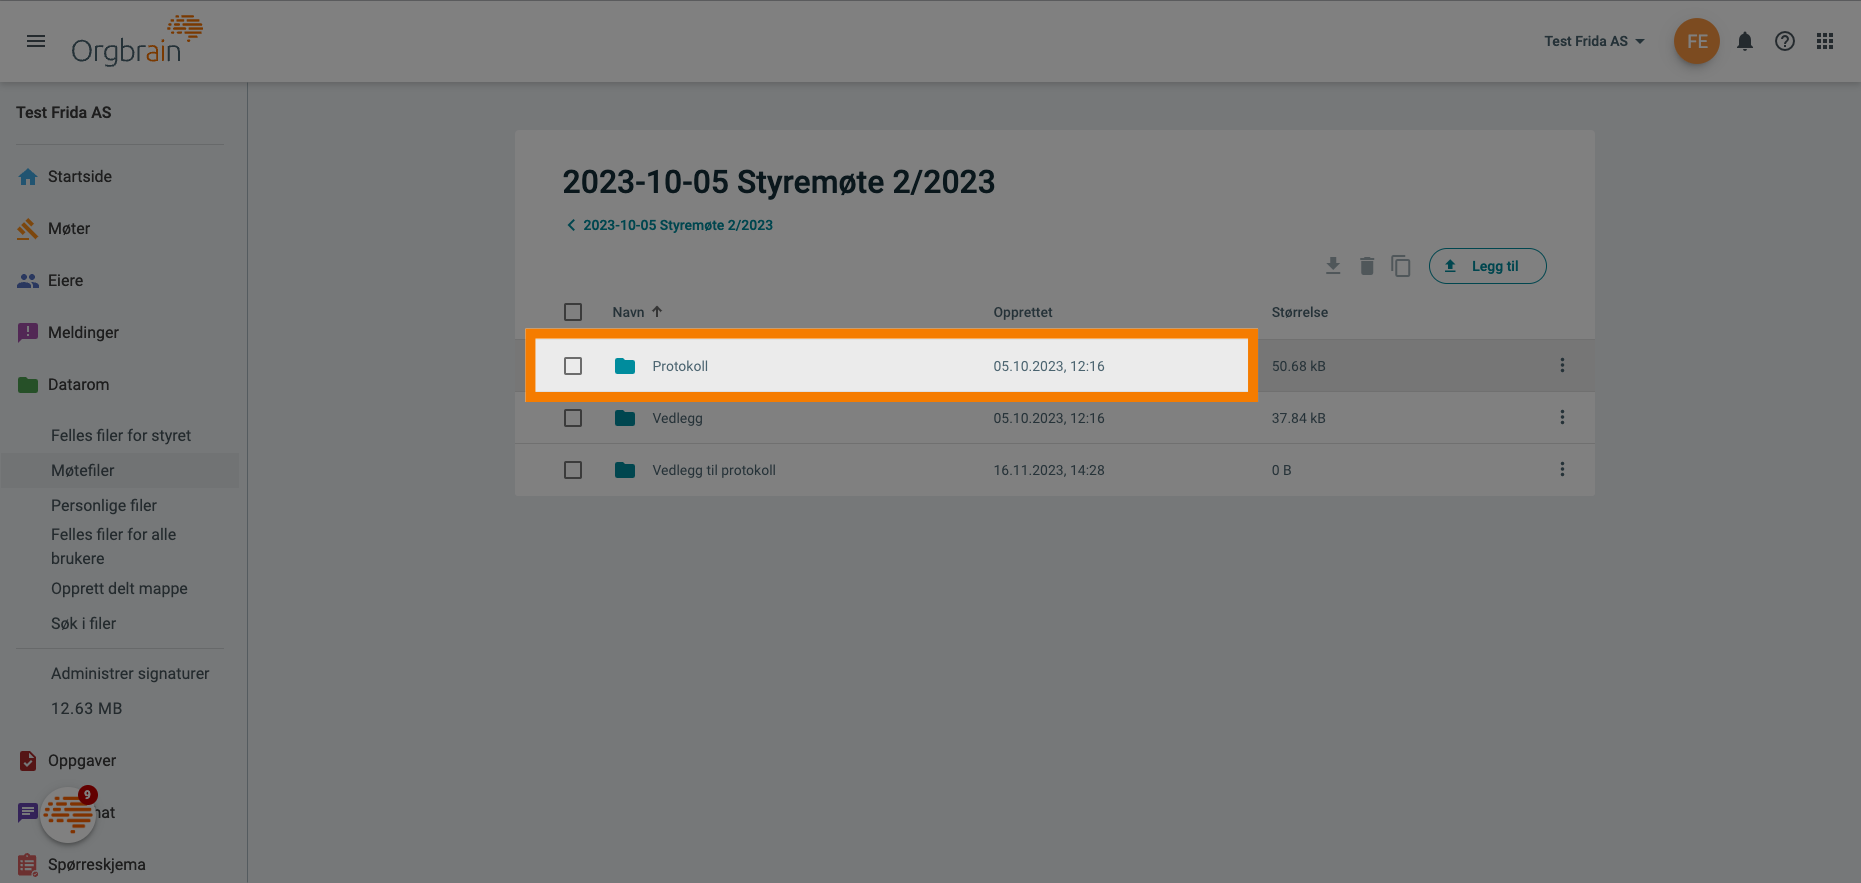Open the Orgbrain chat bubble widget

(x=69, y=814)
